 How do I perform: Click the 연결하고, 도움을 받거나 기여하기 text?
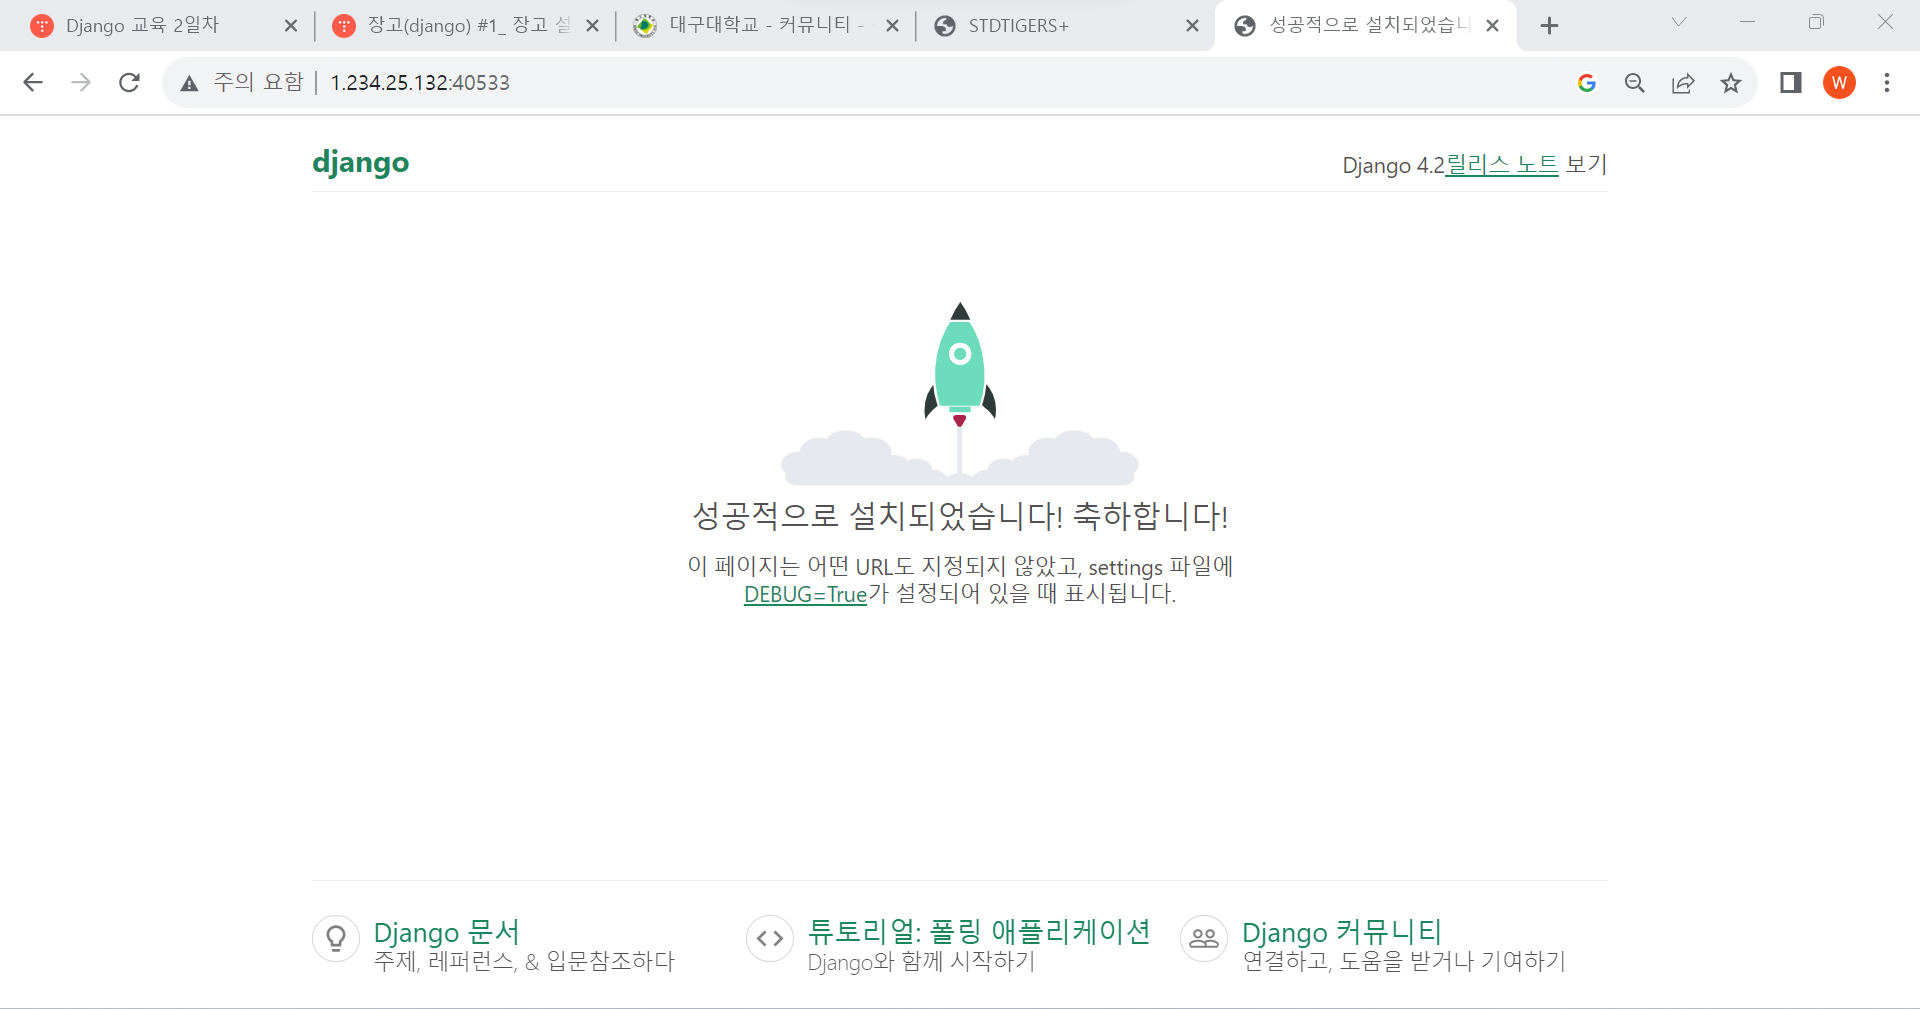pos(1404,962)
